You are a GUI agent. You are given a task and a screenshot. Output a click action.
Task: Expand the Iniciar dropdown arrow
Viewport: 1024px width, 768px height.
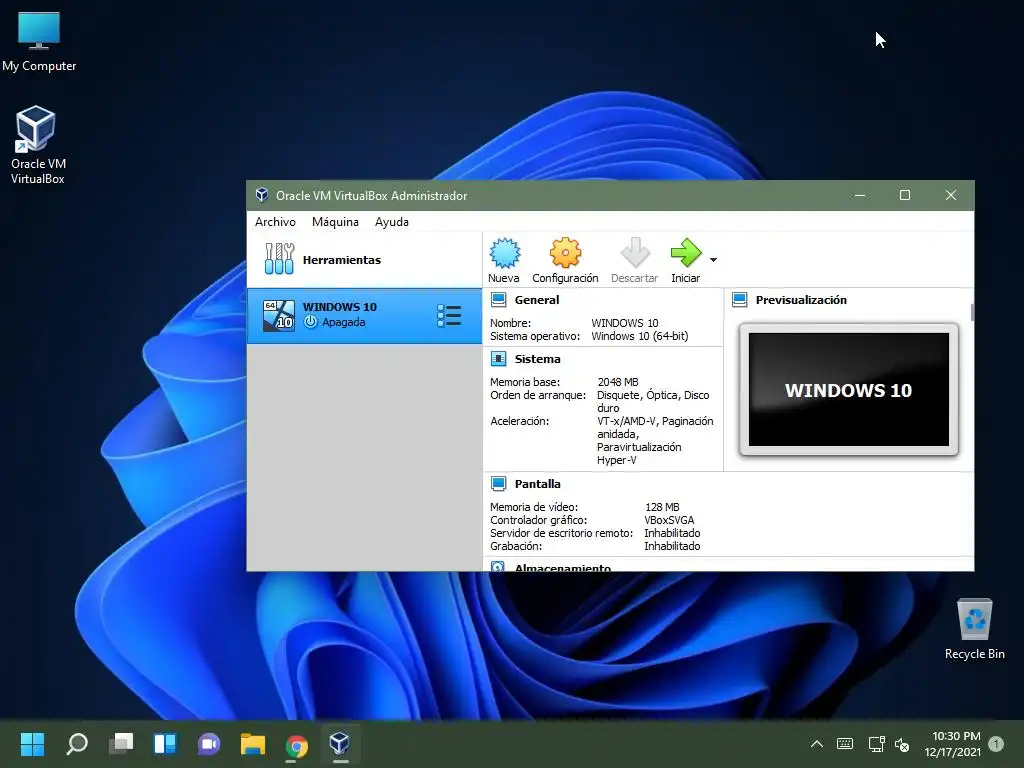coord(713,260)
